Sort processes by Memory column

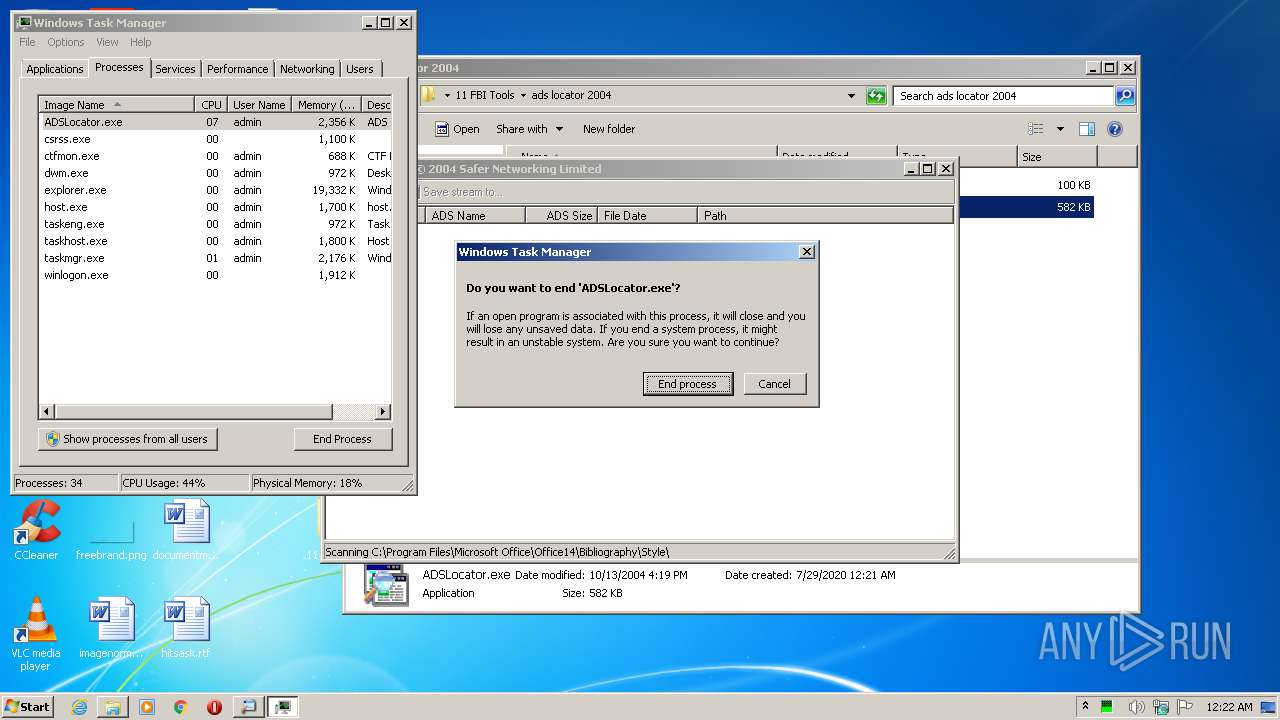(x=326, y=105)
